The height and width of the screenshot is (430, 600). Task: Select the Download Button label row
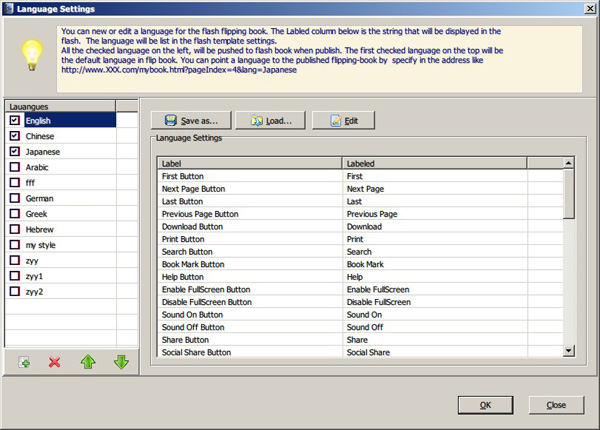coord(360,227)
